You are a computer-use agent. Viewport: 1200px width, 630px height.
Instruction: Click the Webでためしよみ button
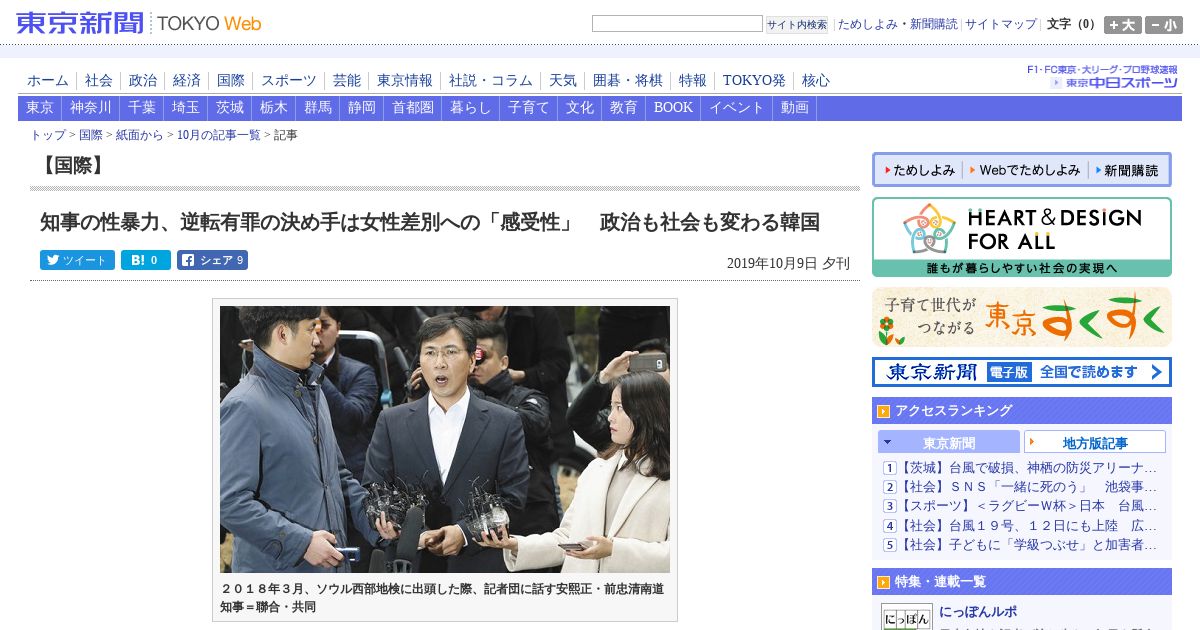coord(1024,170)
